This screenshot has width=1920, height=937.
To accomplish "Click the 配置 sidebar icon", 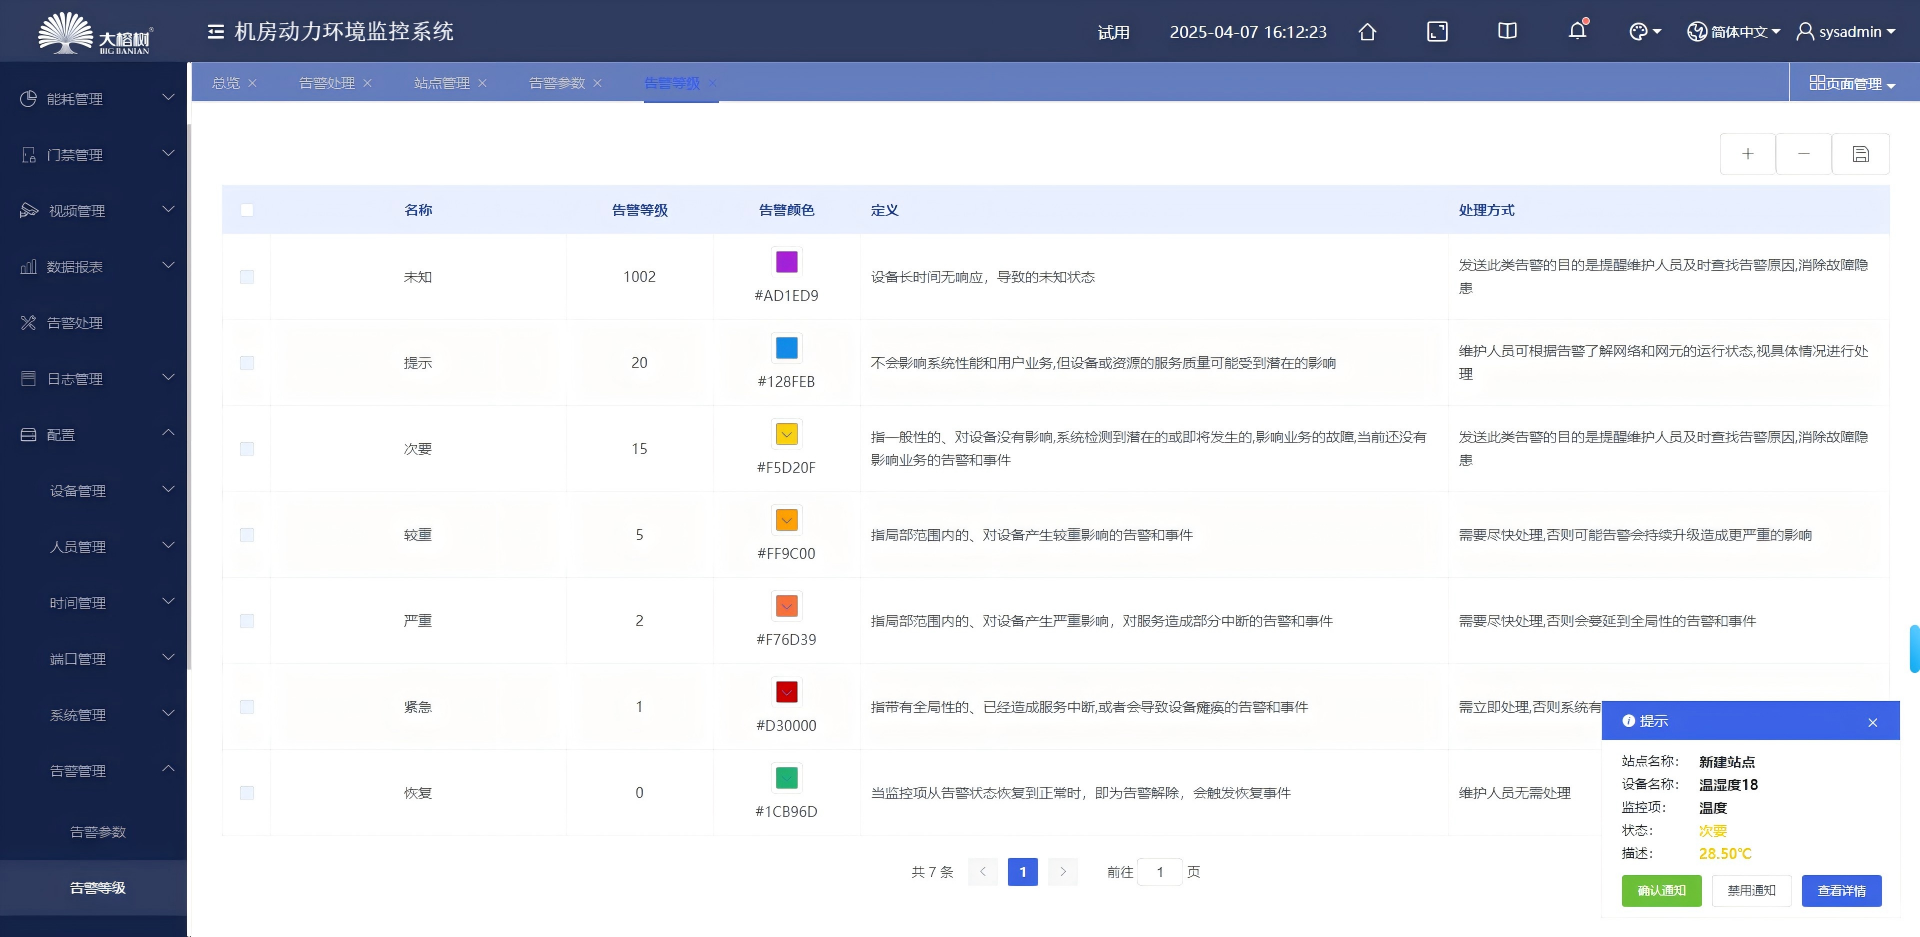I will 28,435.
